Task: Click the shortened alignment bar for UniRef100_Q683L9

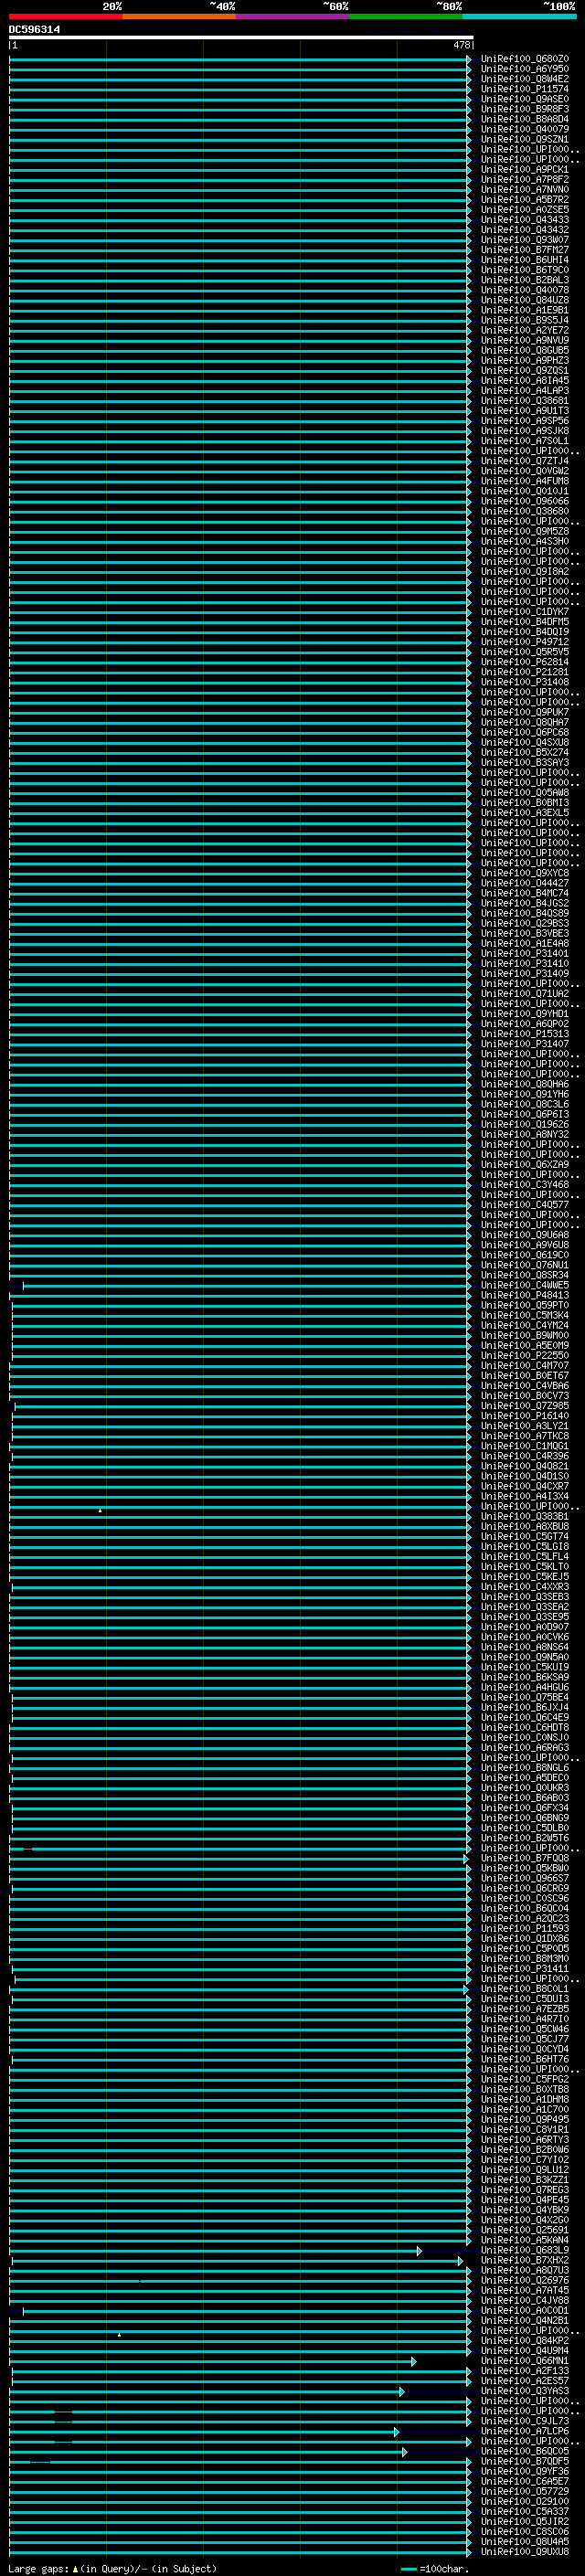Action: pyautogui.click(x=216, y=2250)
